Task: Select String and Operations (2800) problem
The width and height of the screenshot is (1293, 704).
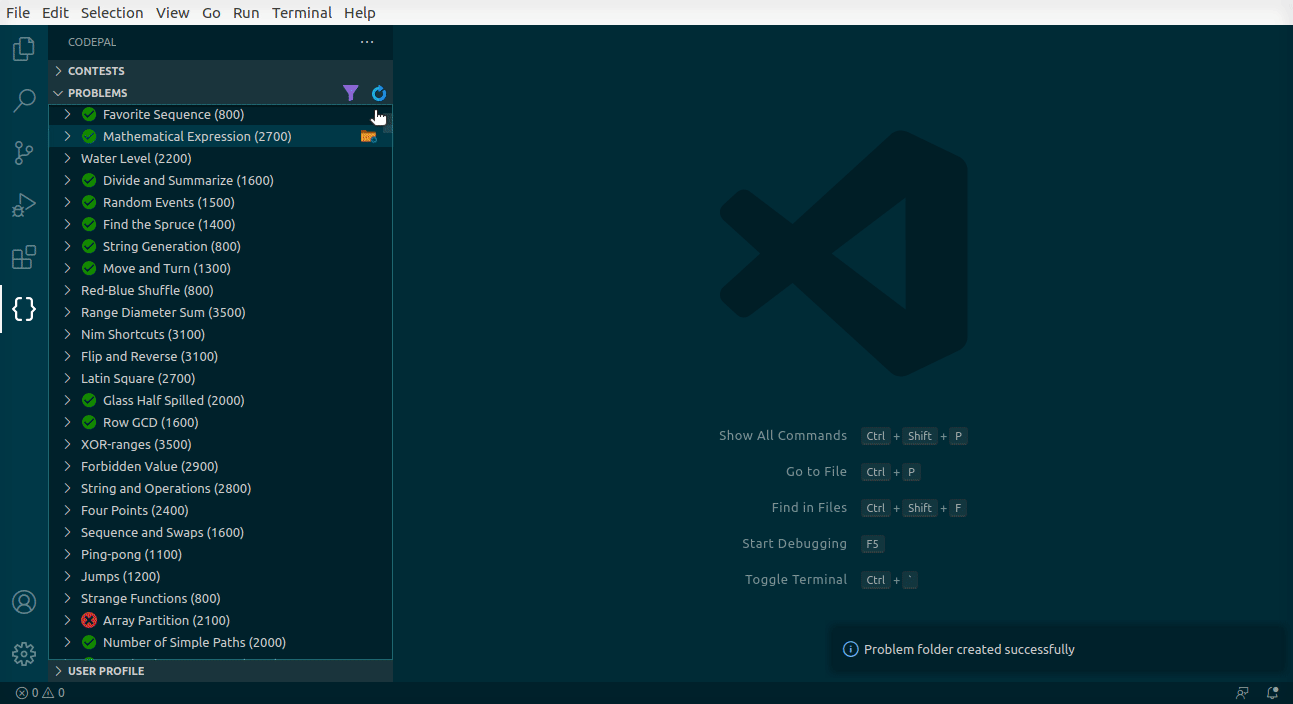Action: pyautogui.click(x=220, y=488)
